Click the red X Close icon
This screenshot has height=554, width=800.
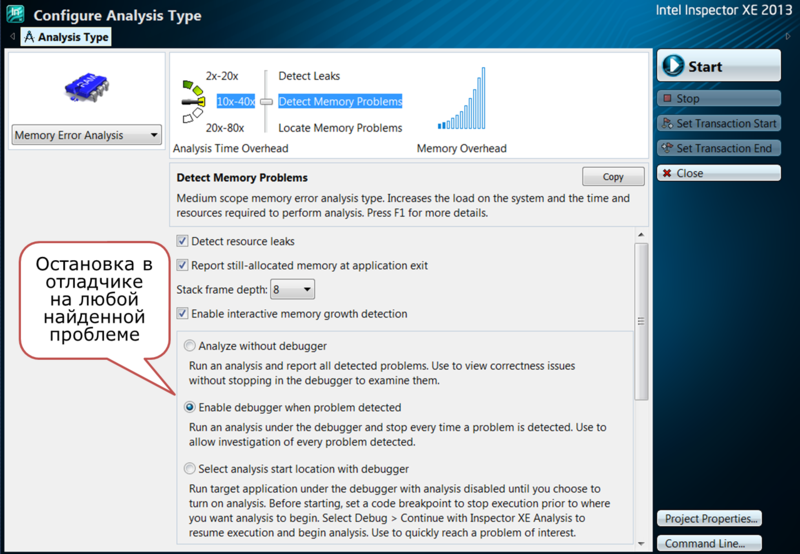tap(667, 173)
